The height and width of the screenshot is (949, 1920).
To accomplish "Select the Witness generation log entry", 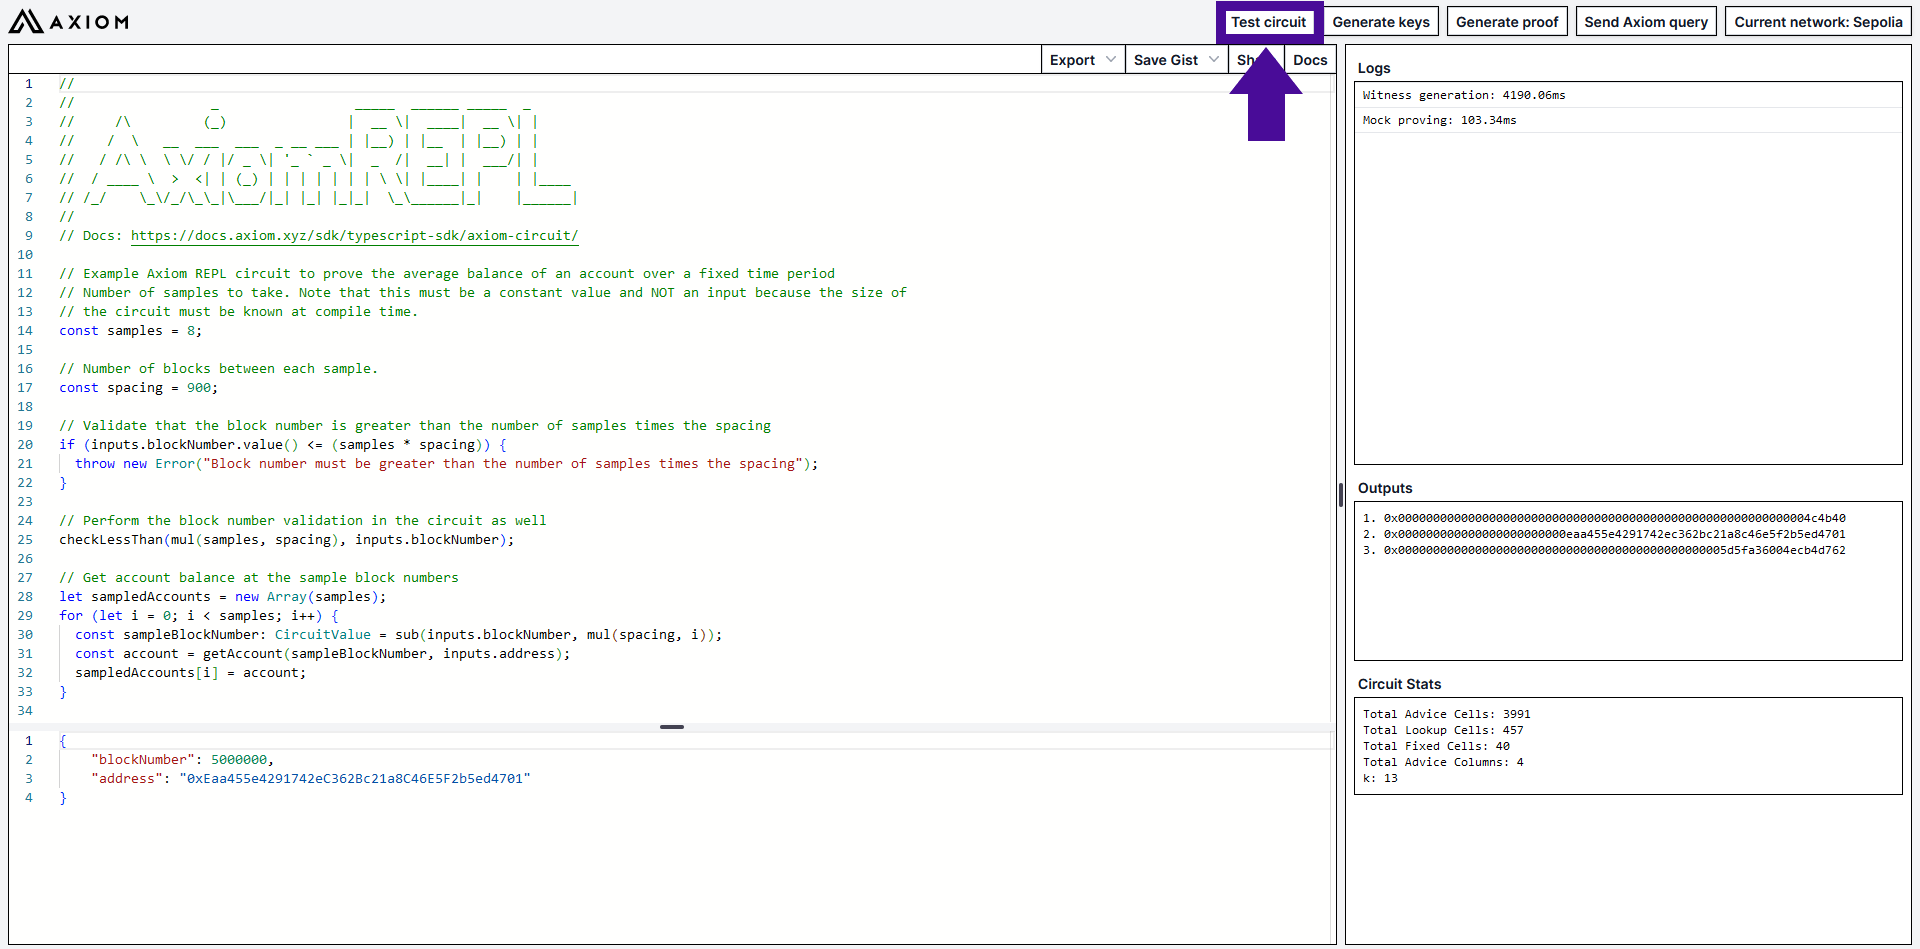I will click(x=1463, y=95).
